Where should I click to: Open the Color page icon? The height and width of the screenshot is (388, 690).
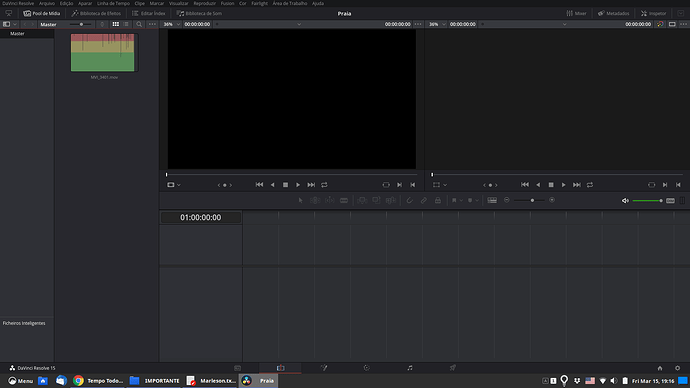click(367, 368)
